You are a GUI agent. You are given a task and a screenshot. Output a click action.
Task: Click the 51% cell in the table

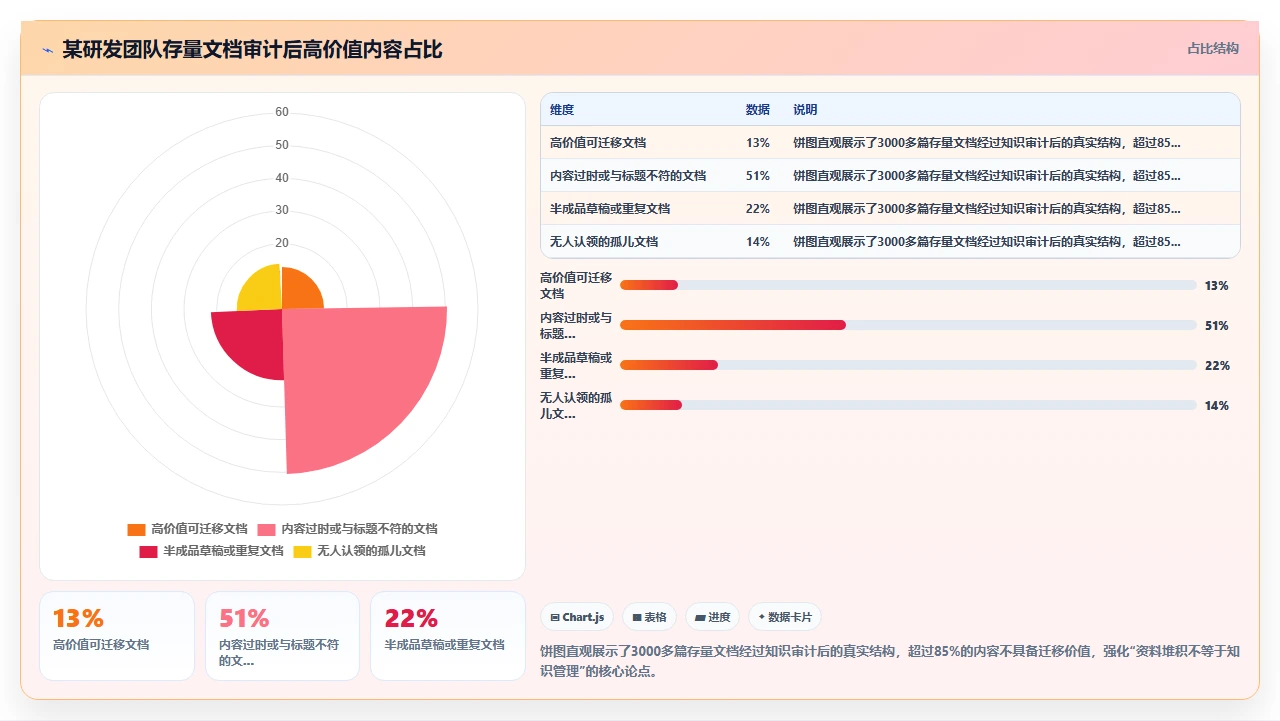coord(758,176)
